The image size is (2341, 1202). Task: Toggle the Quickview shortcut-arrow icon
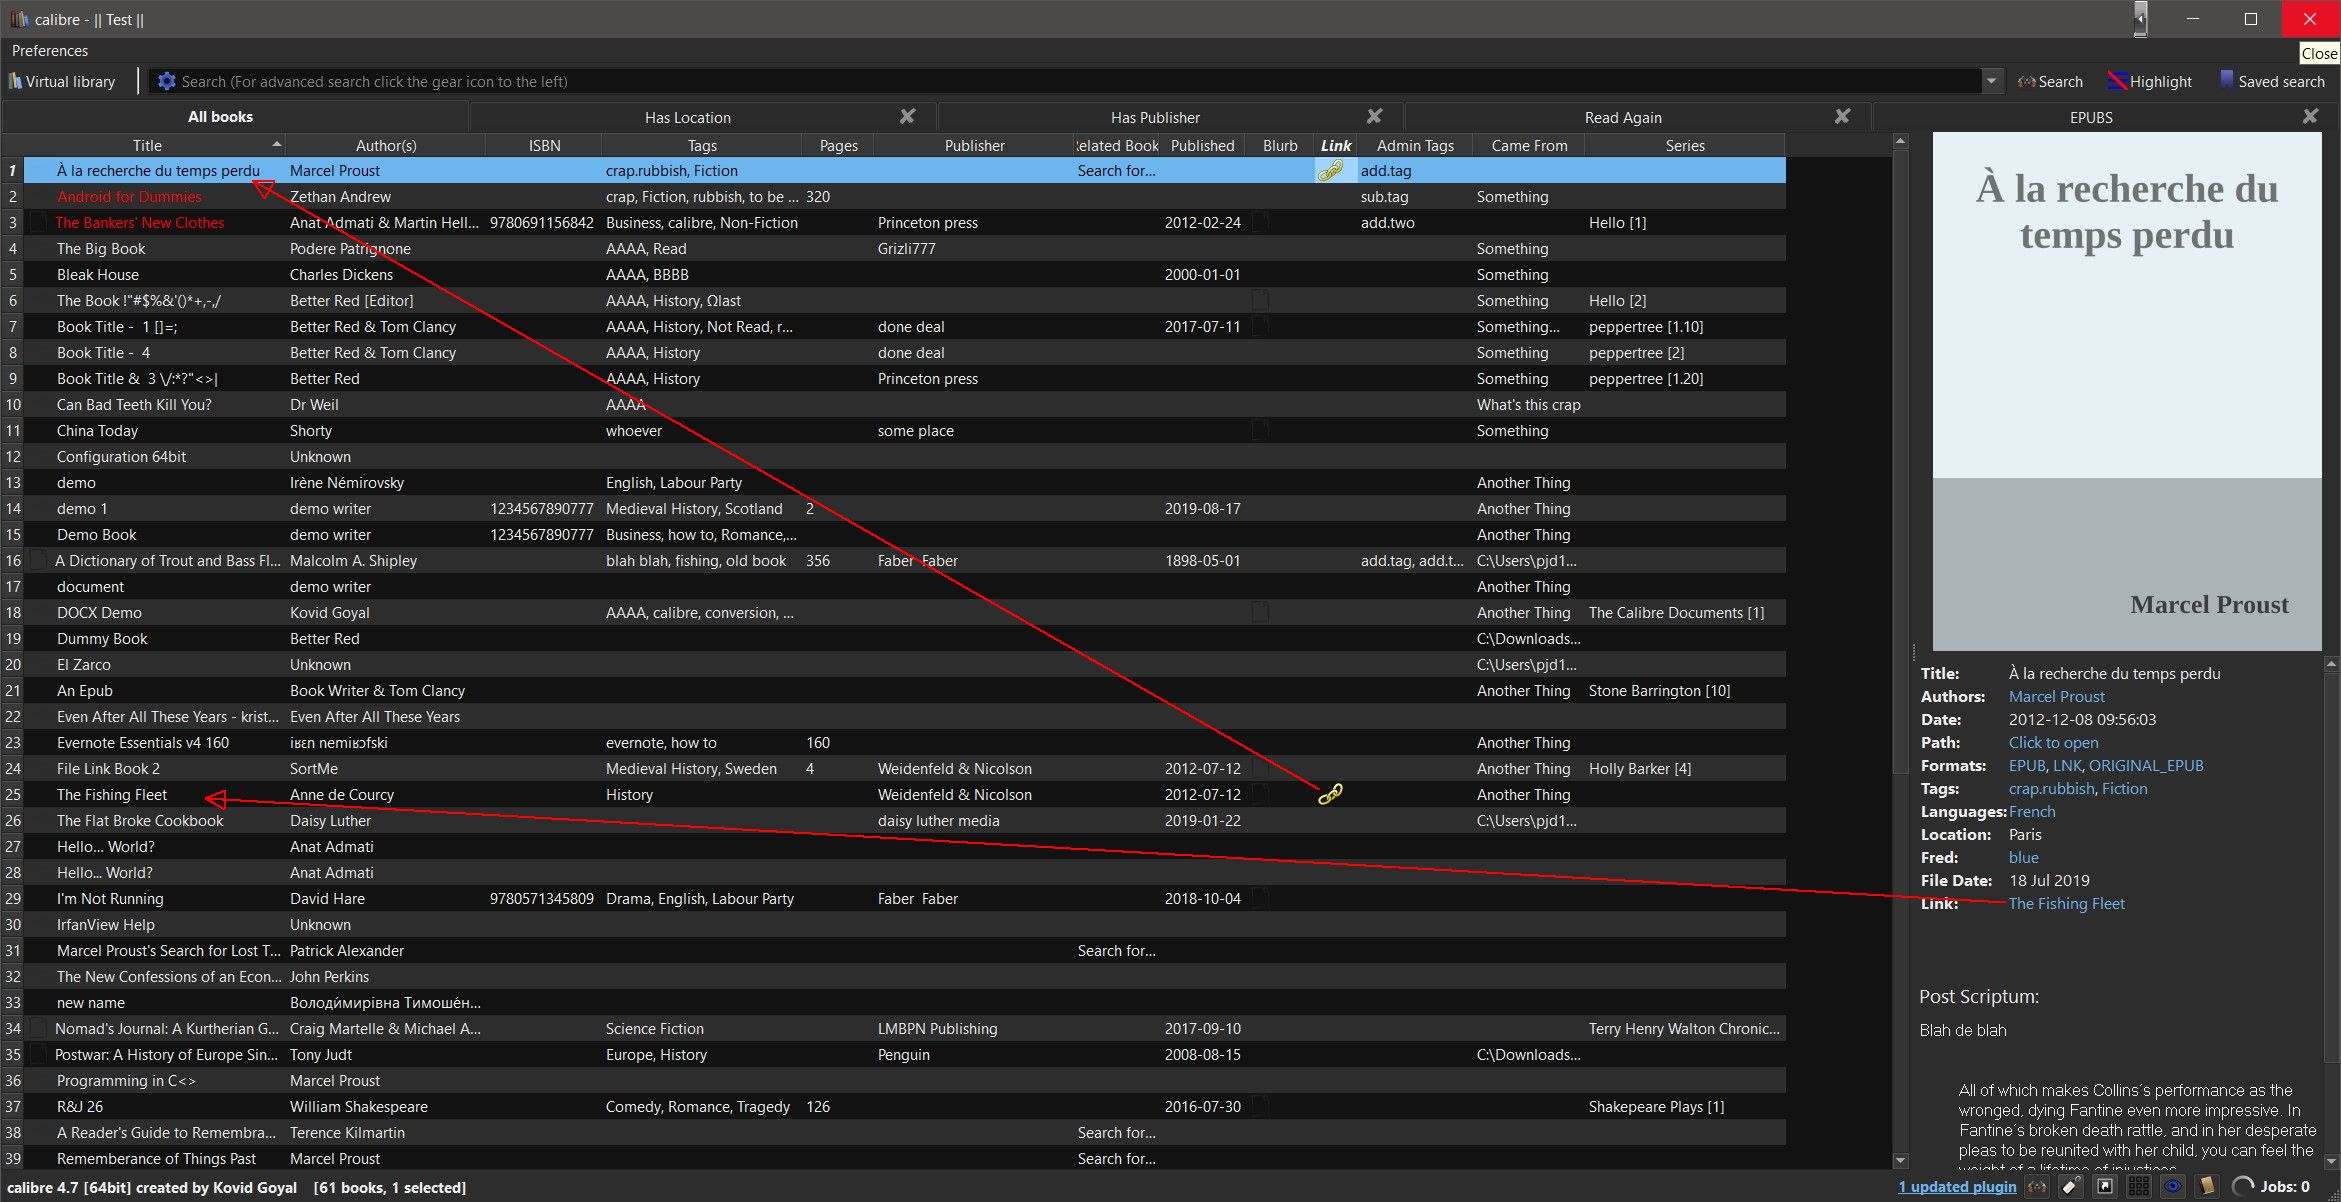(2105, 1187)
